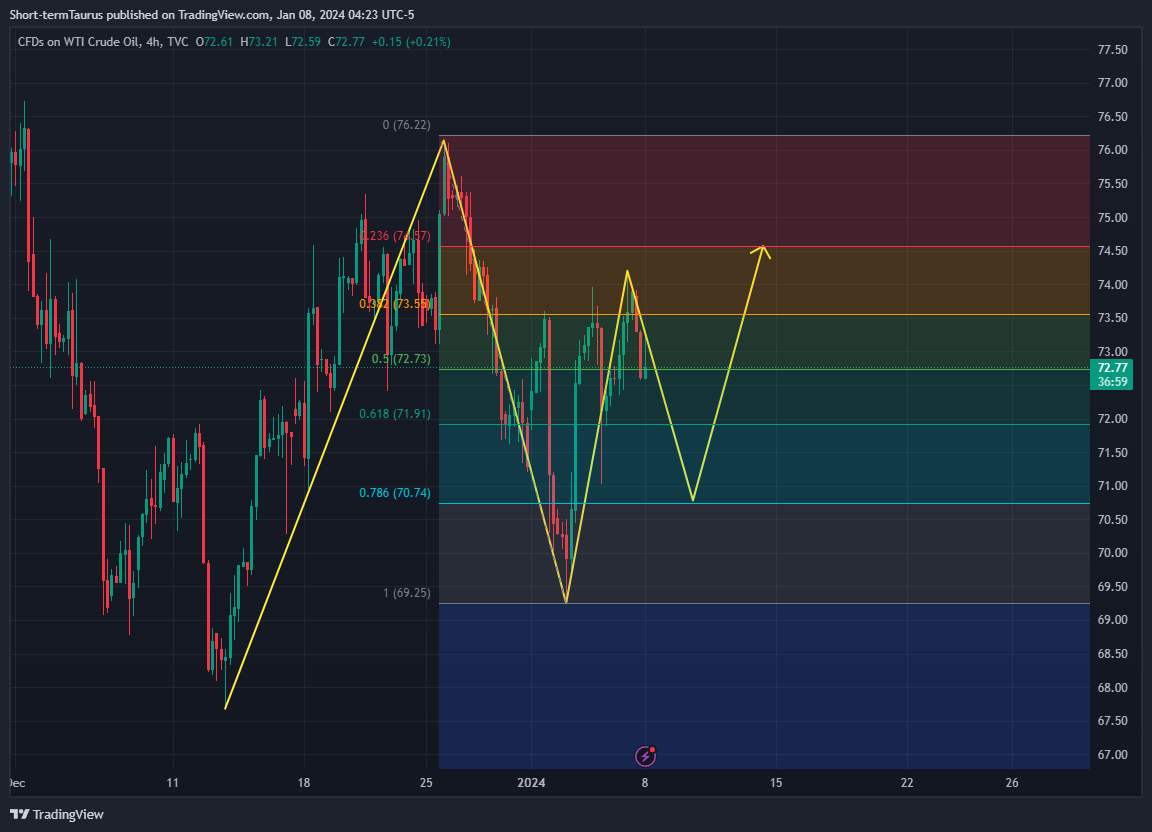Click the 74.50 price axis label
Image resolution: width=1152 pixels, height=832 pixels.
pyautogui.click(x=1112, y=251)
